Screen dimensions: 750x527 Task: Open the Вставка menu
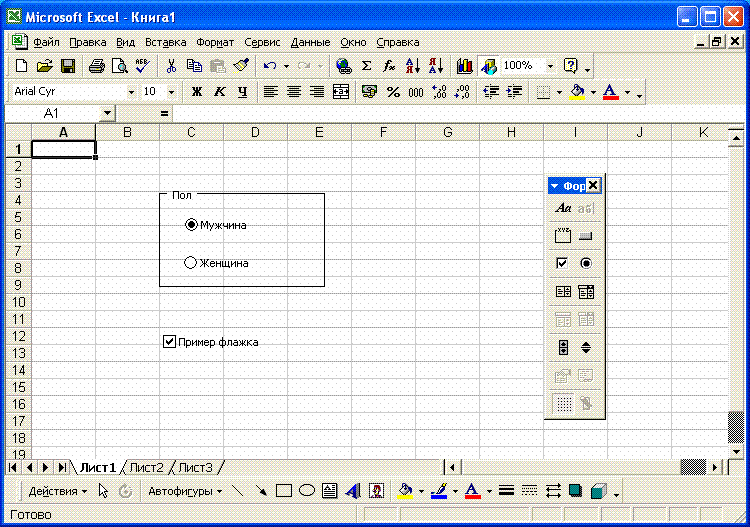pos(165,42)
